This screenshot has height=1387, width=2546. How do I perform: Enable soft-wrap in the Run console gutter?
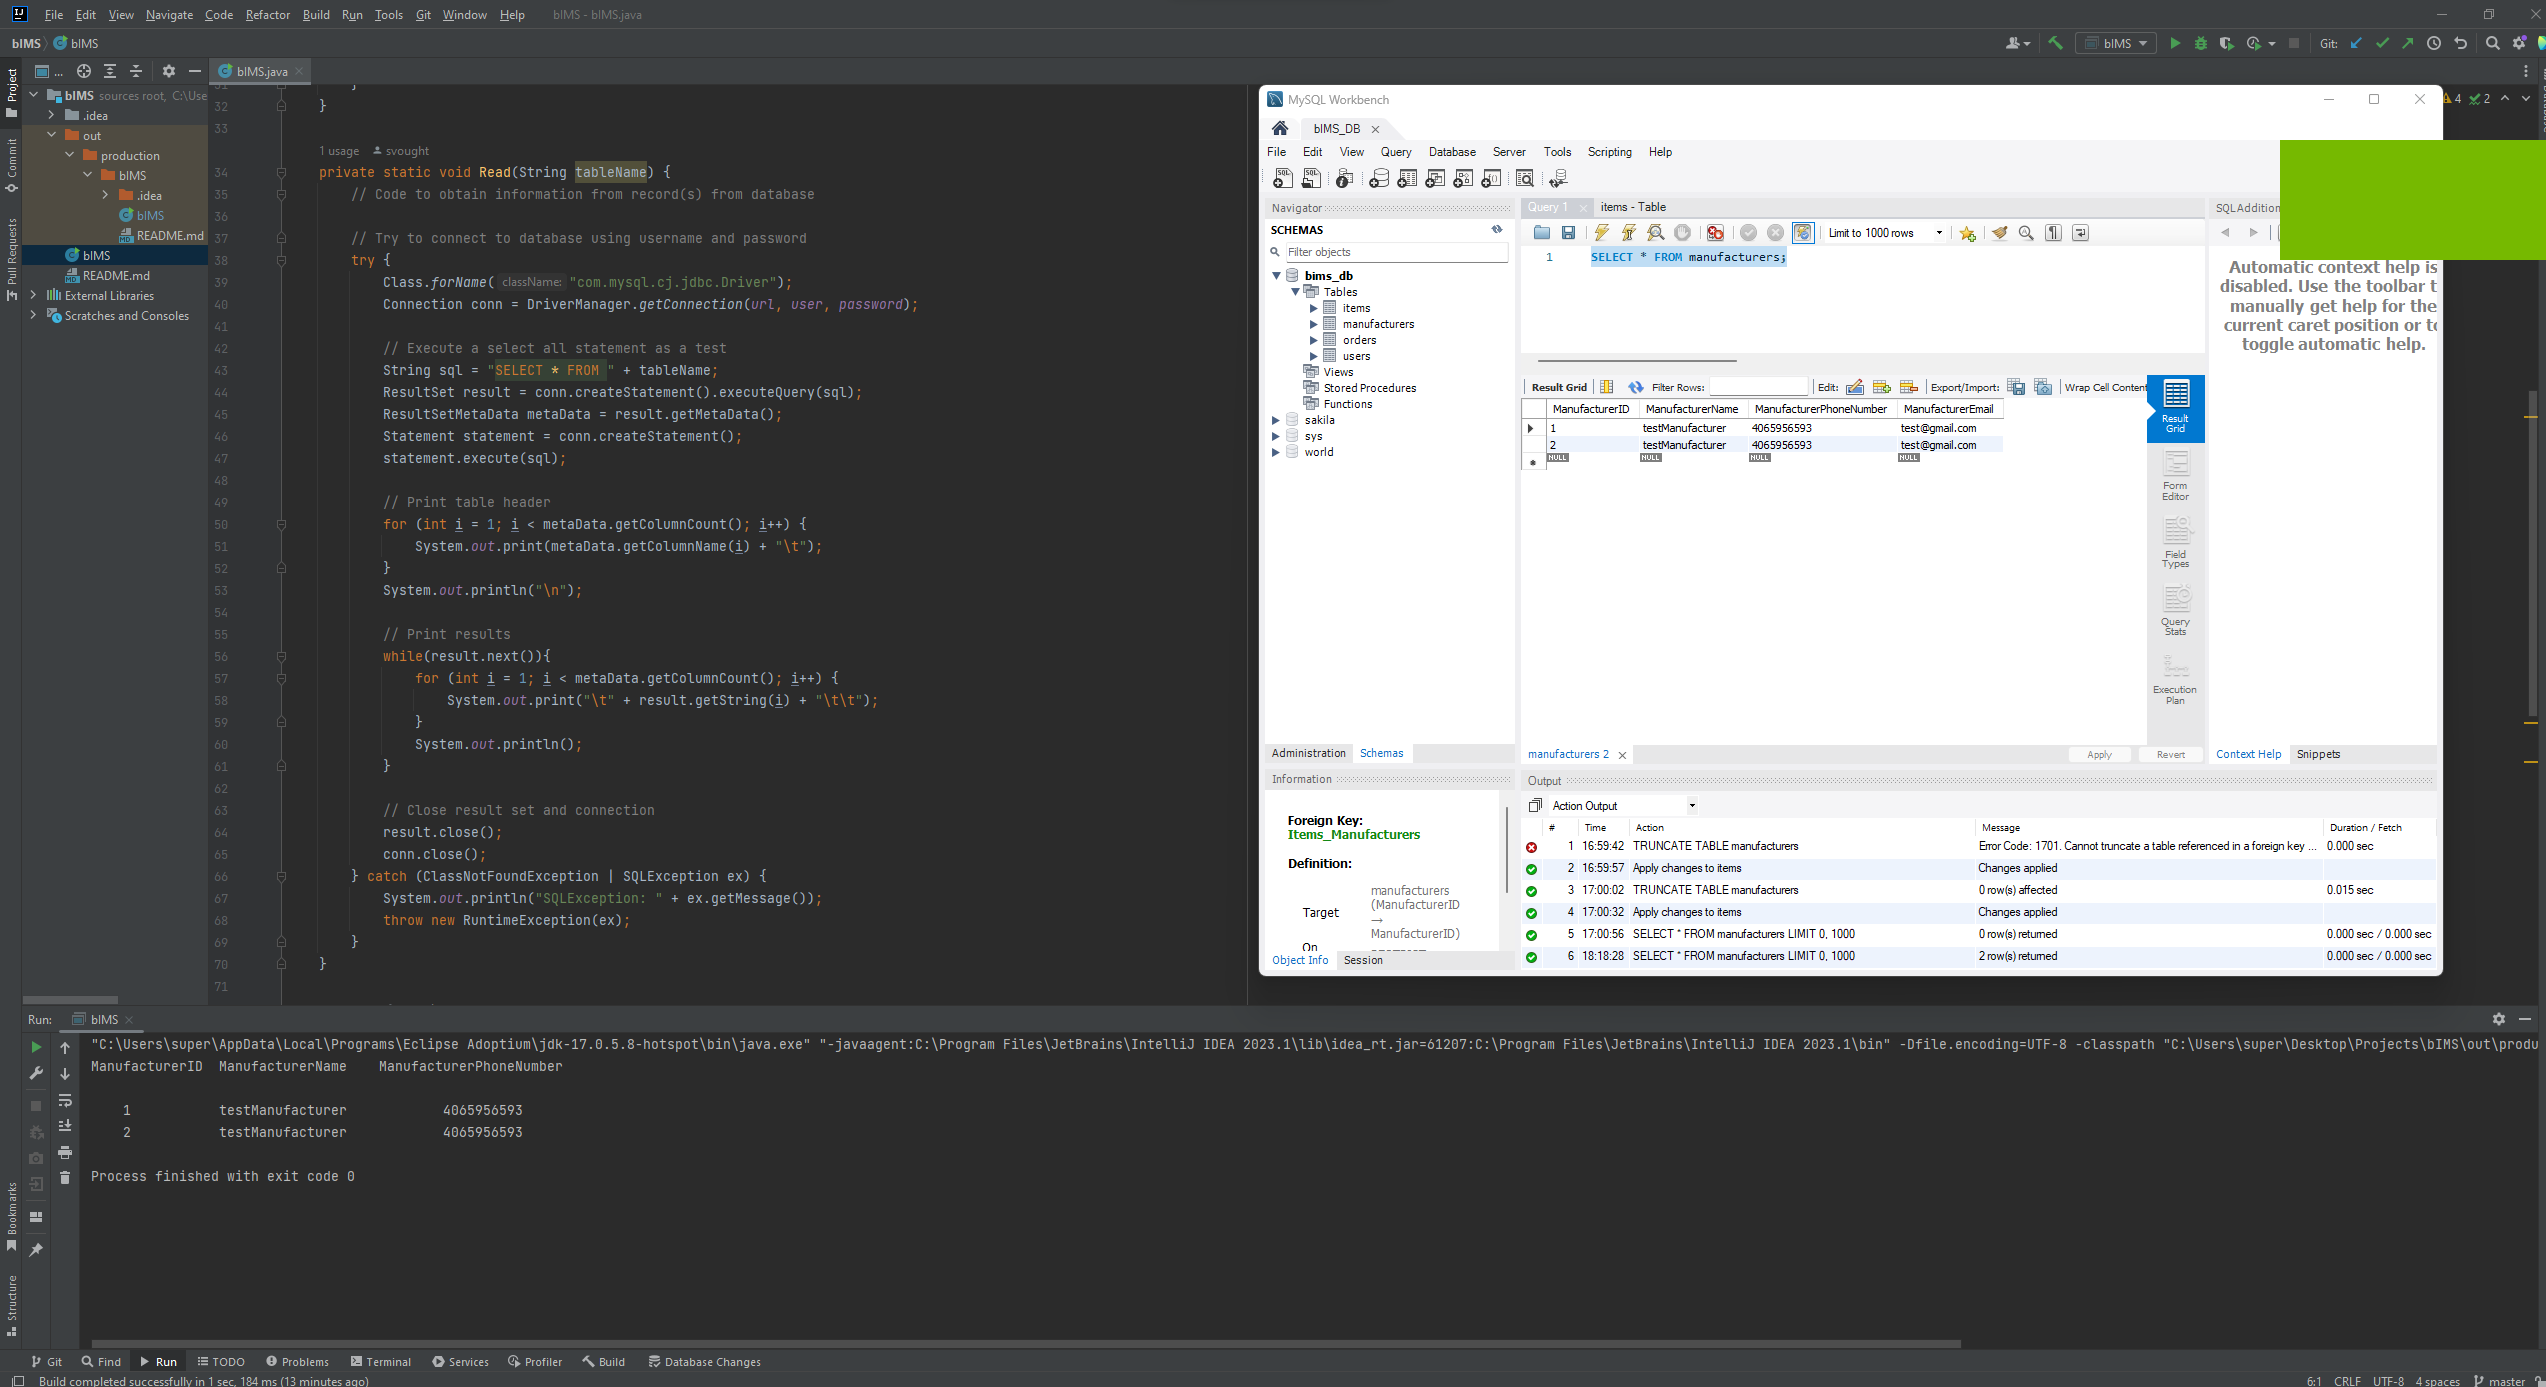click(x=64, y=1101)
